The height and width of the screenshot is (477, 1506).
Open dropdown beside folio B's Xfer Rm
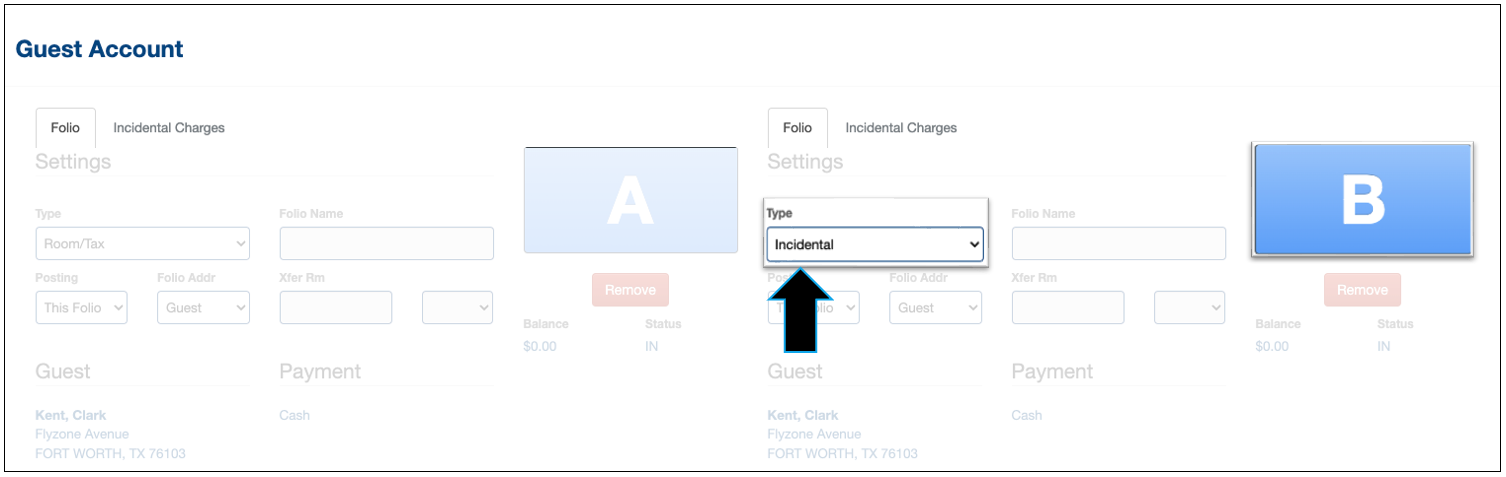(1189, 307)
